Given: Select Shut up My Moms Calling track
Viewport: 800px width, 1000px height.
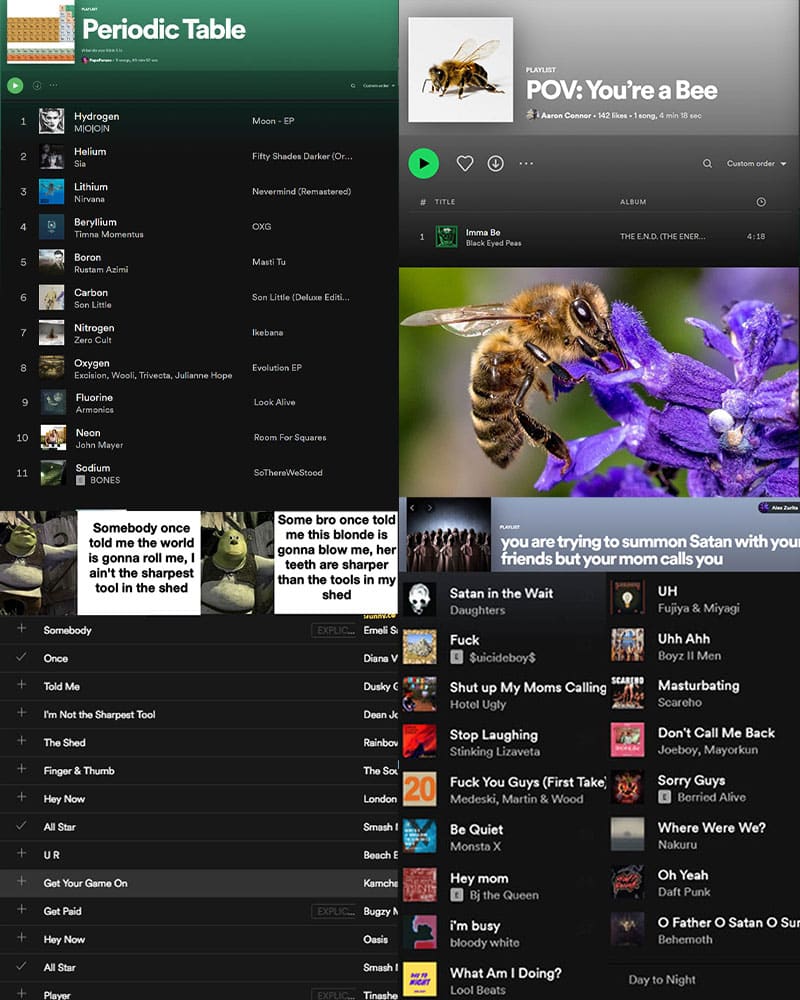Looking at the screenshot, I should (504, 695).
